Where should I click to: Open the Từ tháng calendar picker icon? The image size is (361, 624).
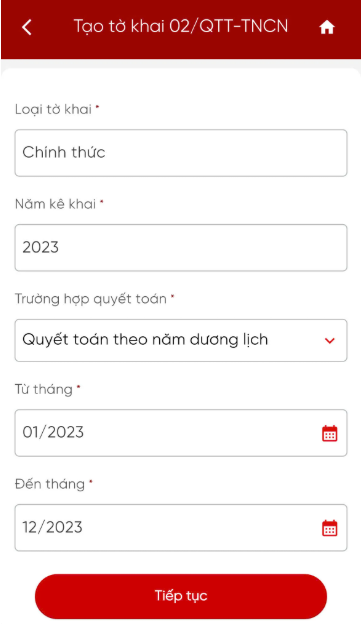pyautogui.click(x=330, y=433)
